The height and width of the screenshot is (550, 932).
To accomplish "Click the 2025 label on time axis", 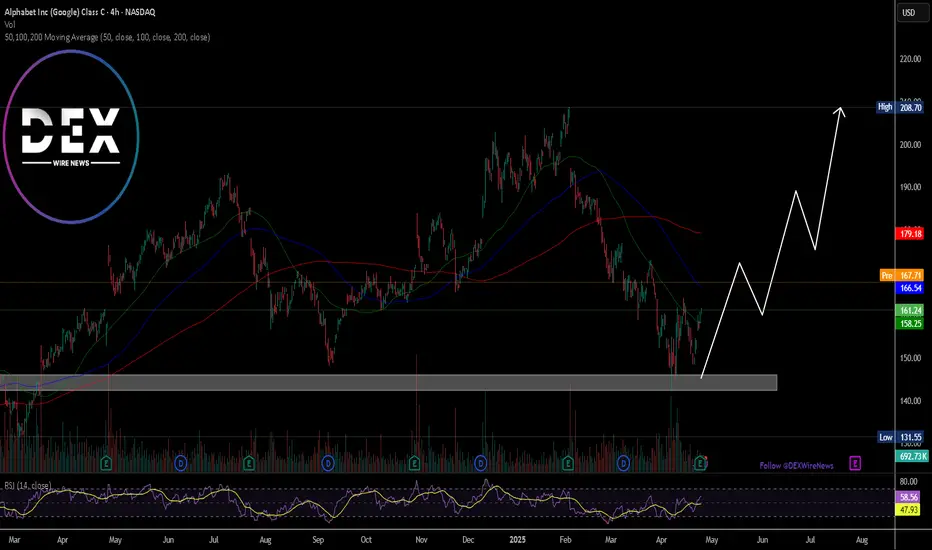I will point(517,540).
